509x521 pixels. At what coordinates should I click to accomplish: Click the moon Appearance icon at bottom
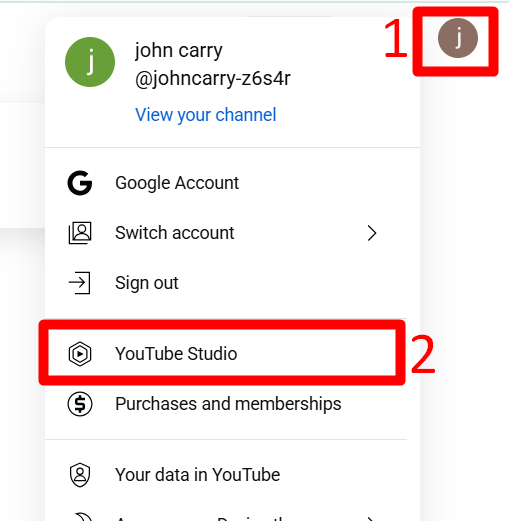[81, 517]
